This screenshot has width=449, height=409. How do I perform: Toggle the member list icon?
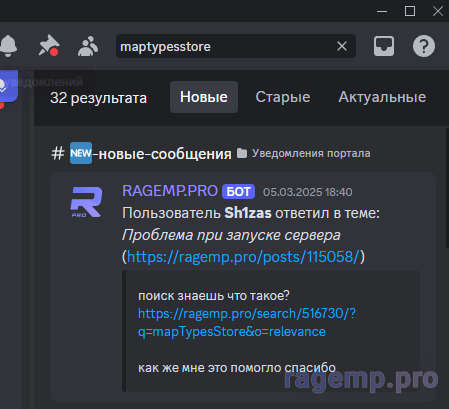[x=88, y=46]
